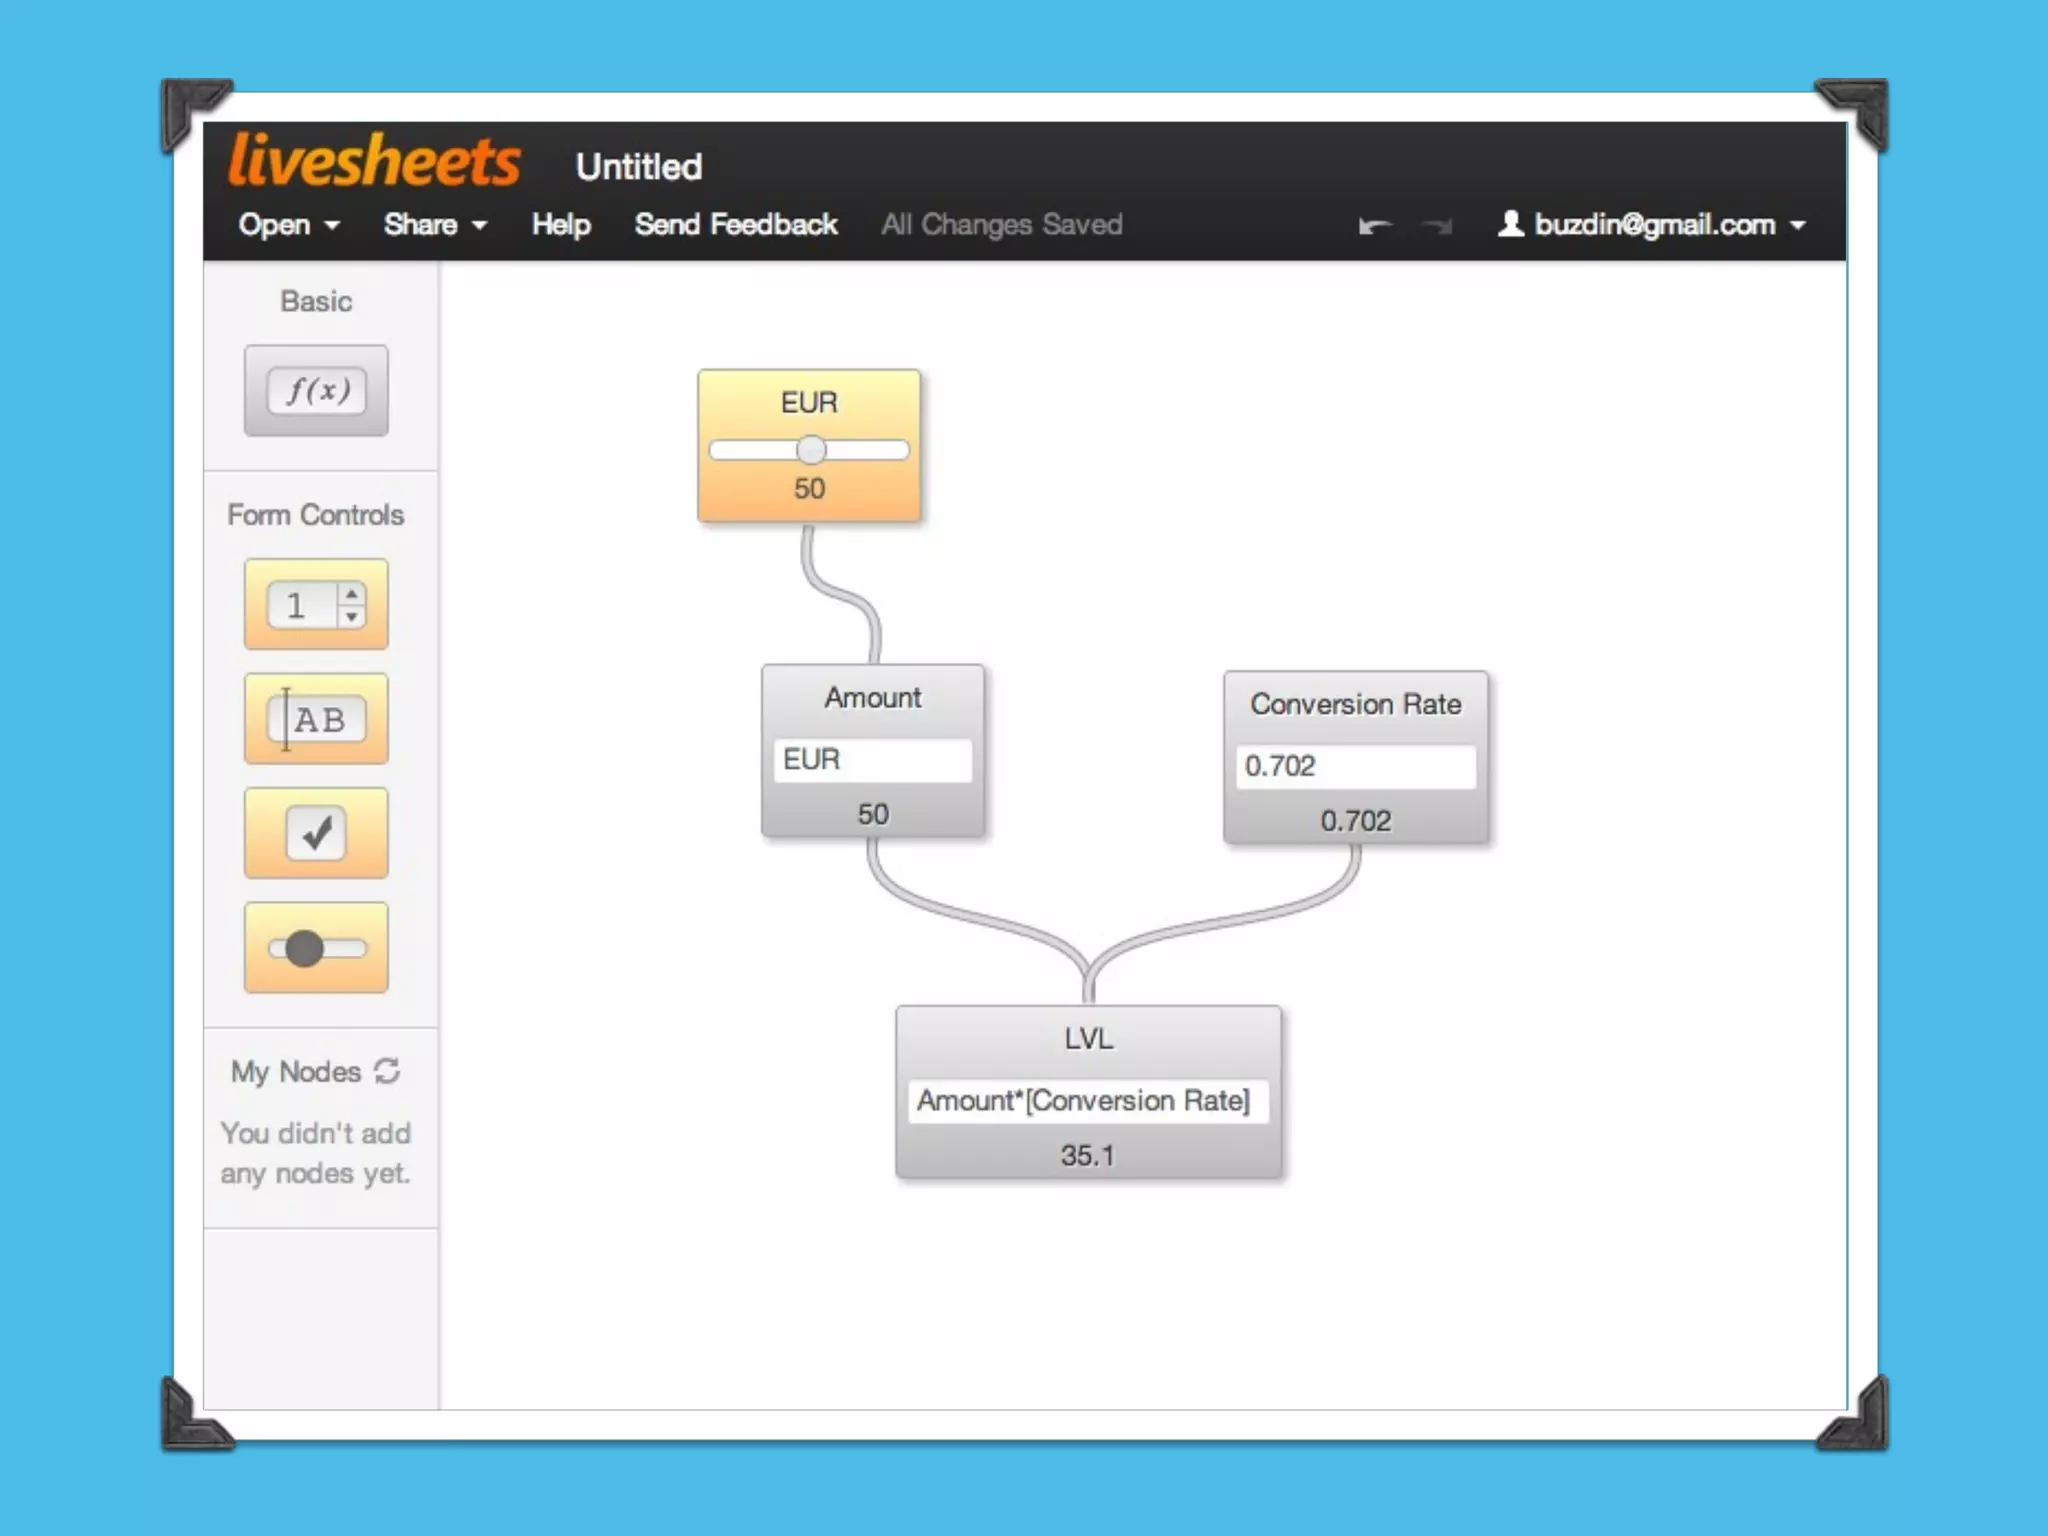Click the user profile icon
Screen dimensions: 2048x1536
pyautogui.click(x=1510, y=223)
